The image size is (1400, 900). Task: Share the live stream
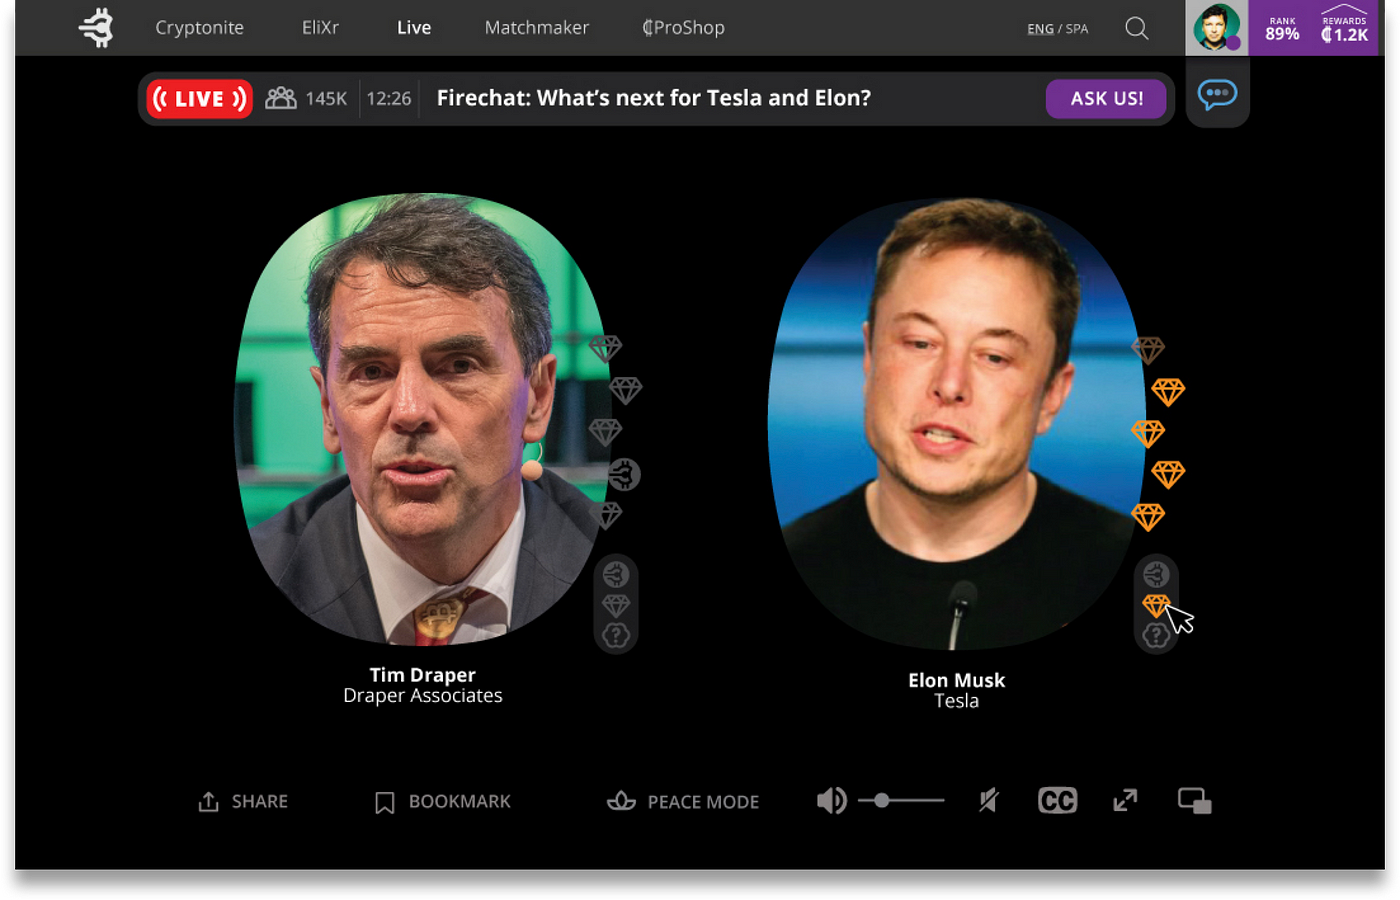243,802
